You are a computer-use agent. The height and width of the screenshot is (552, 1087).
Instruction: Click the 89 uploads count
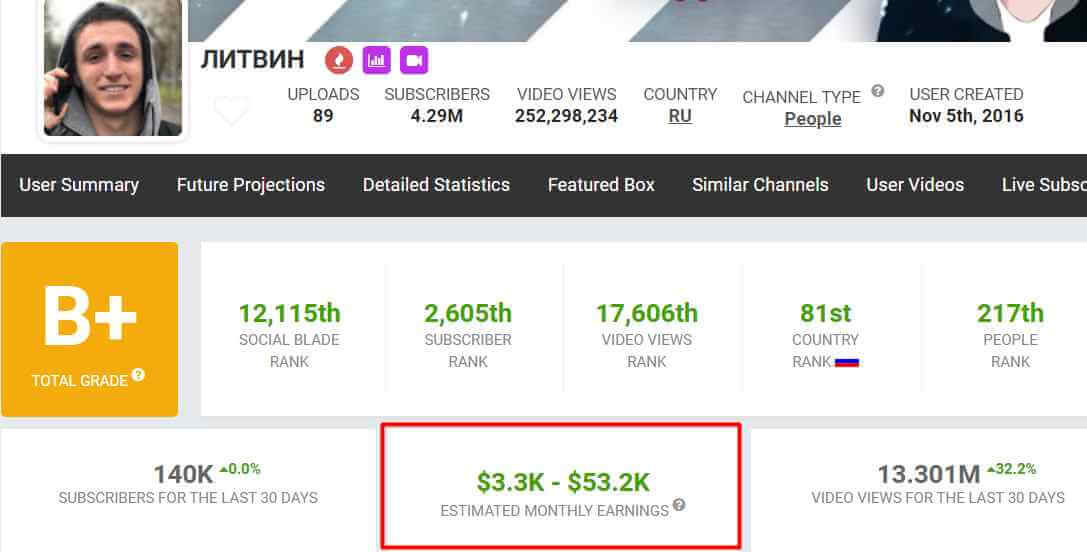point(323,116)
